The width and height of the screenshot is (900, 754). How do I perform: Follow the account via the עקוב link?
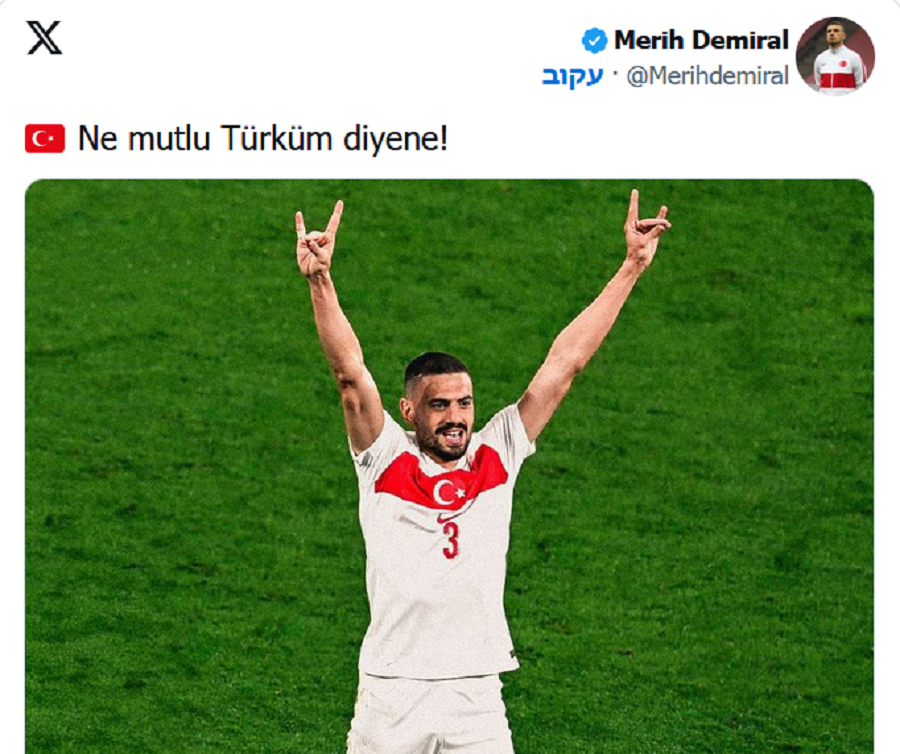pos(573,76)
